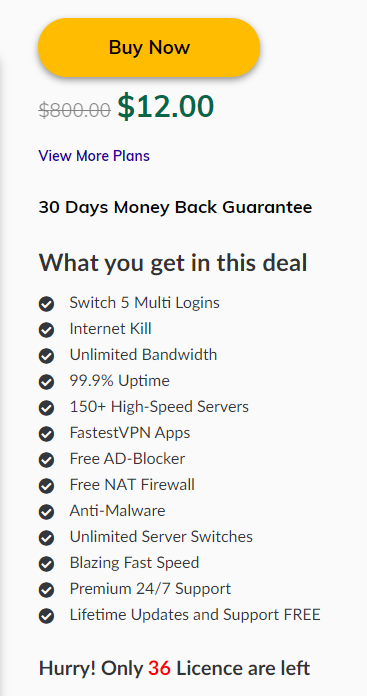Click checkmark icon beside Free NAT Firewall
The width and height of the screenshot is (367, 696).
pos(46,486)
